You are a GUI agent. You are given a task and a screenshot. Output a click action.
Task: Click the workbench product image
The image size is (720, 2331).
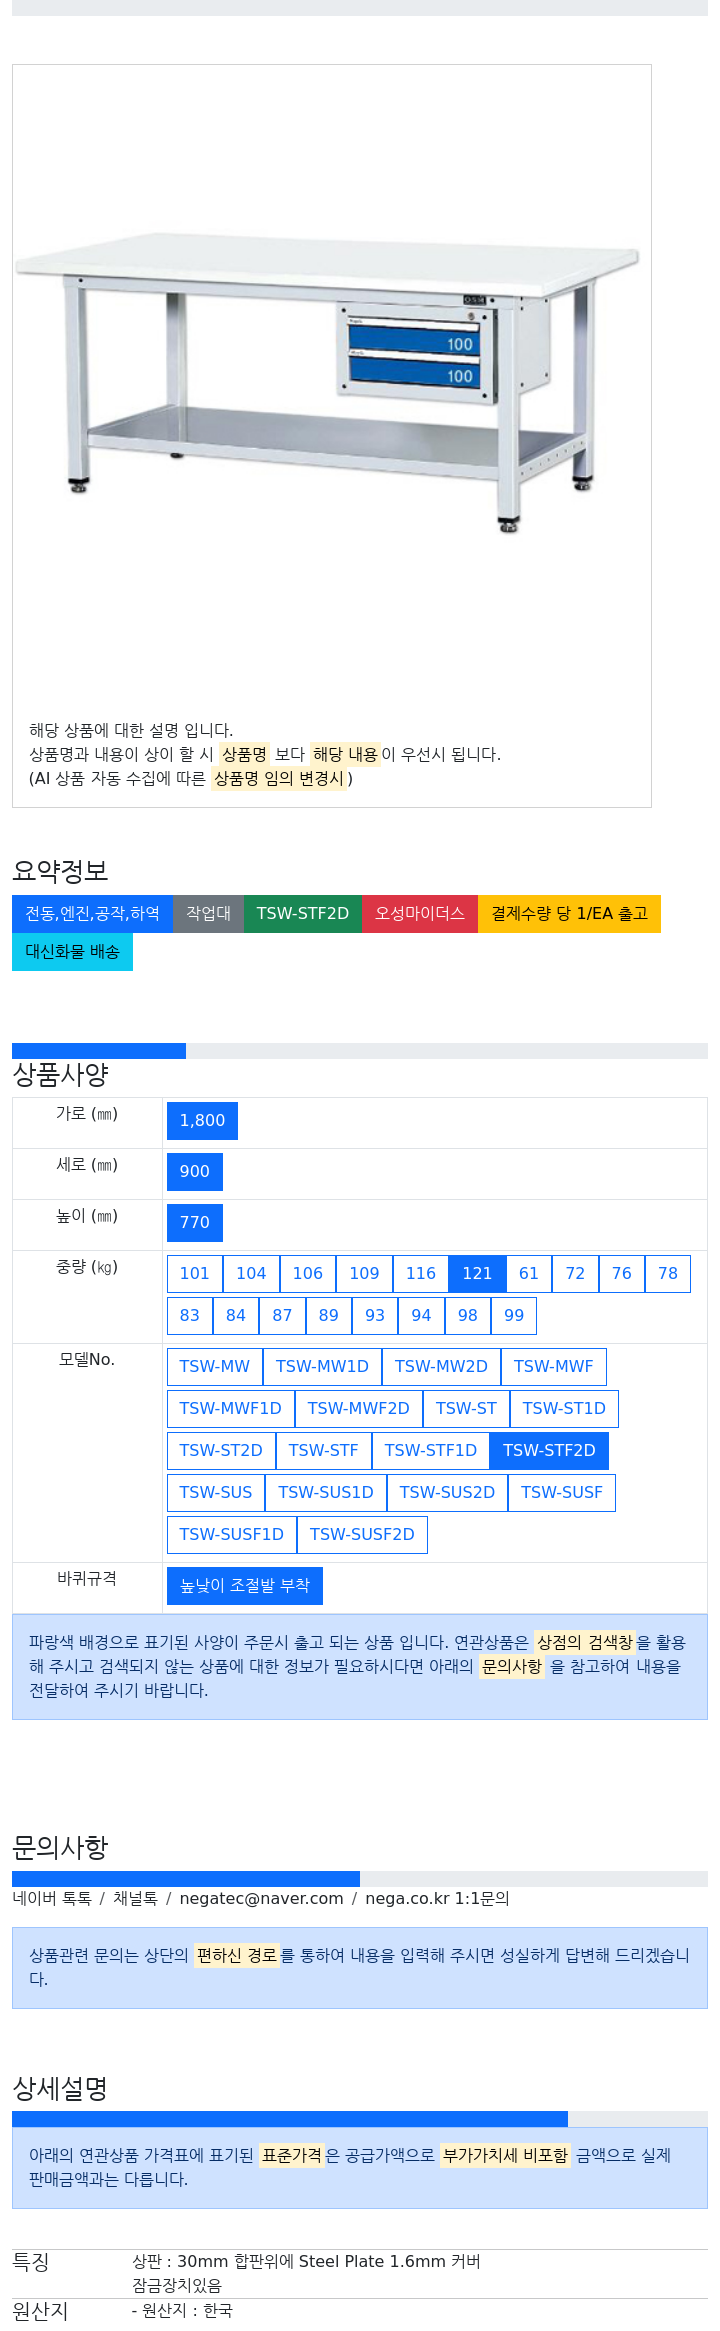point(326,385)
